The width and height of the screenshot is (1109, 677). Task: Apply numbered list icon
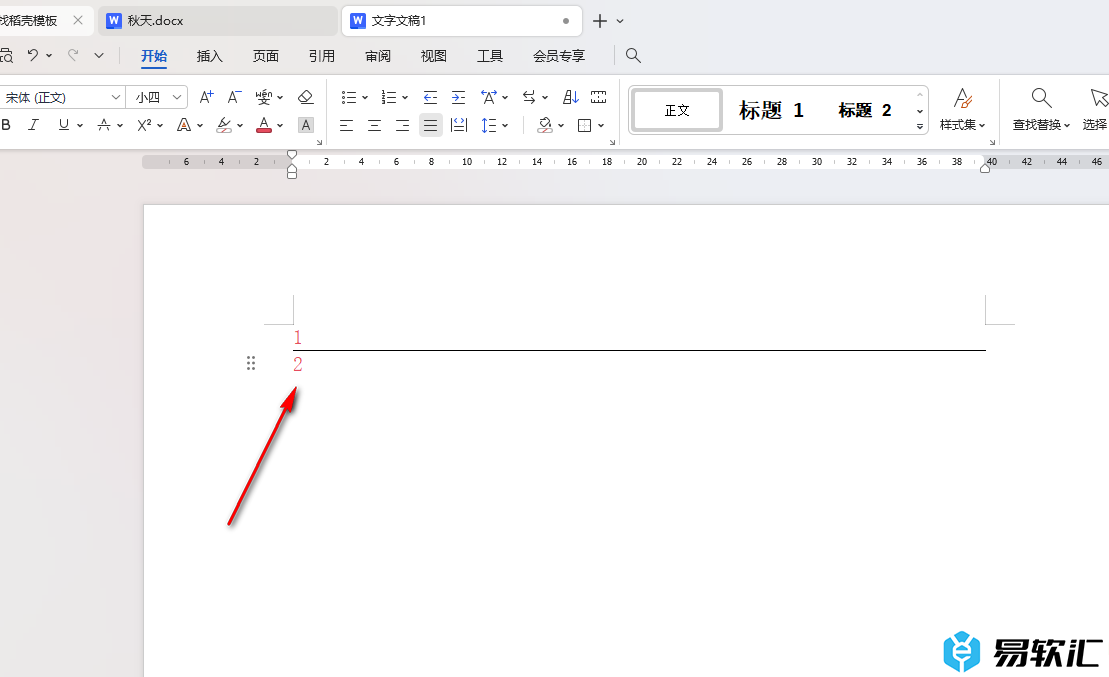click(389, 97)
